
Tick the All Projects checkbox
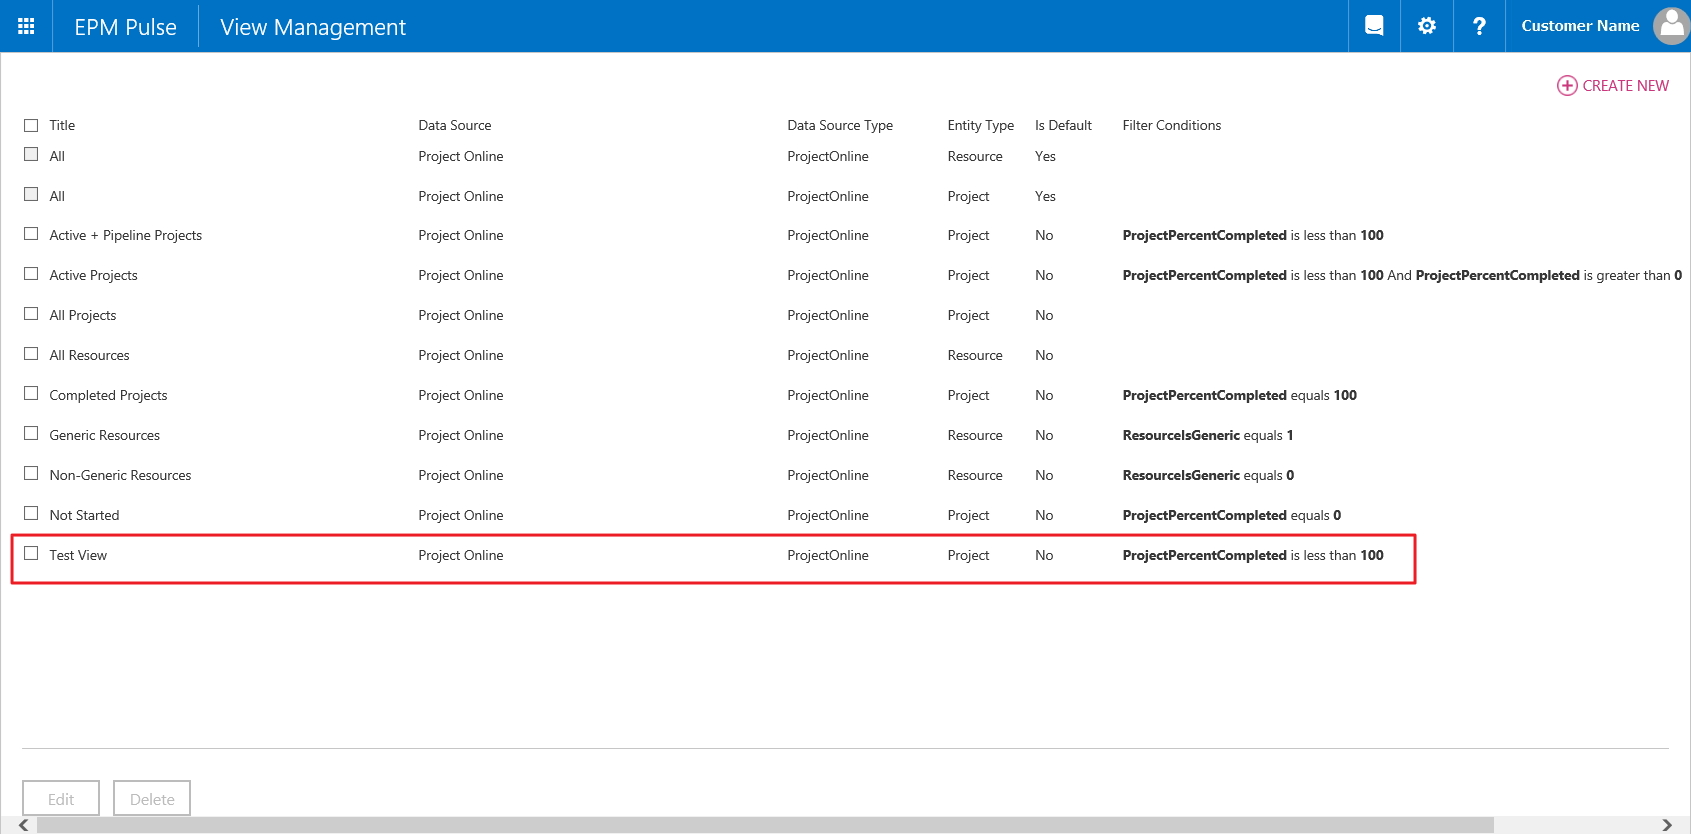(x=31, y=314)
